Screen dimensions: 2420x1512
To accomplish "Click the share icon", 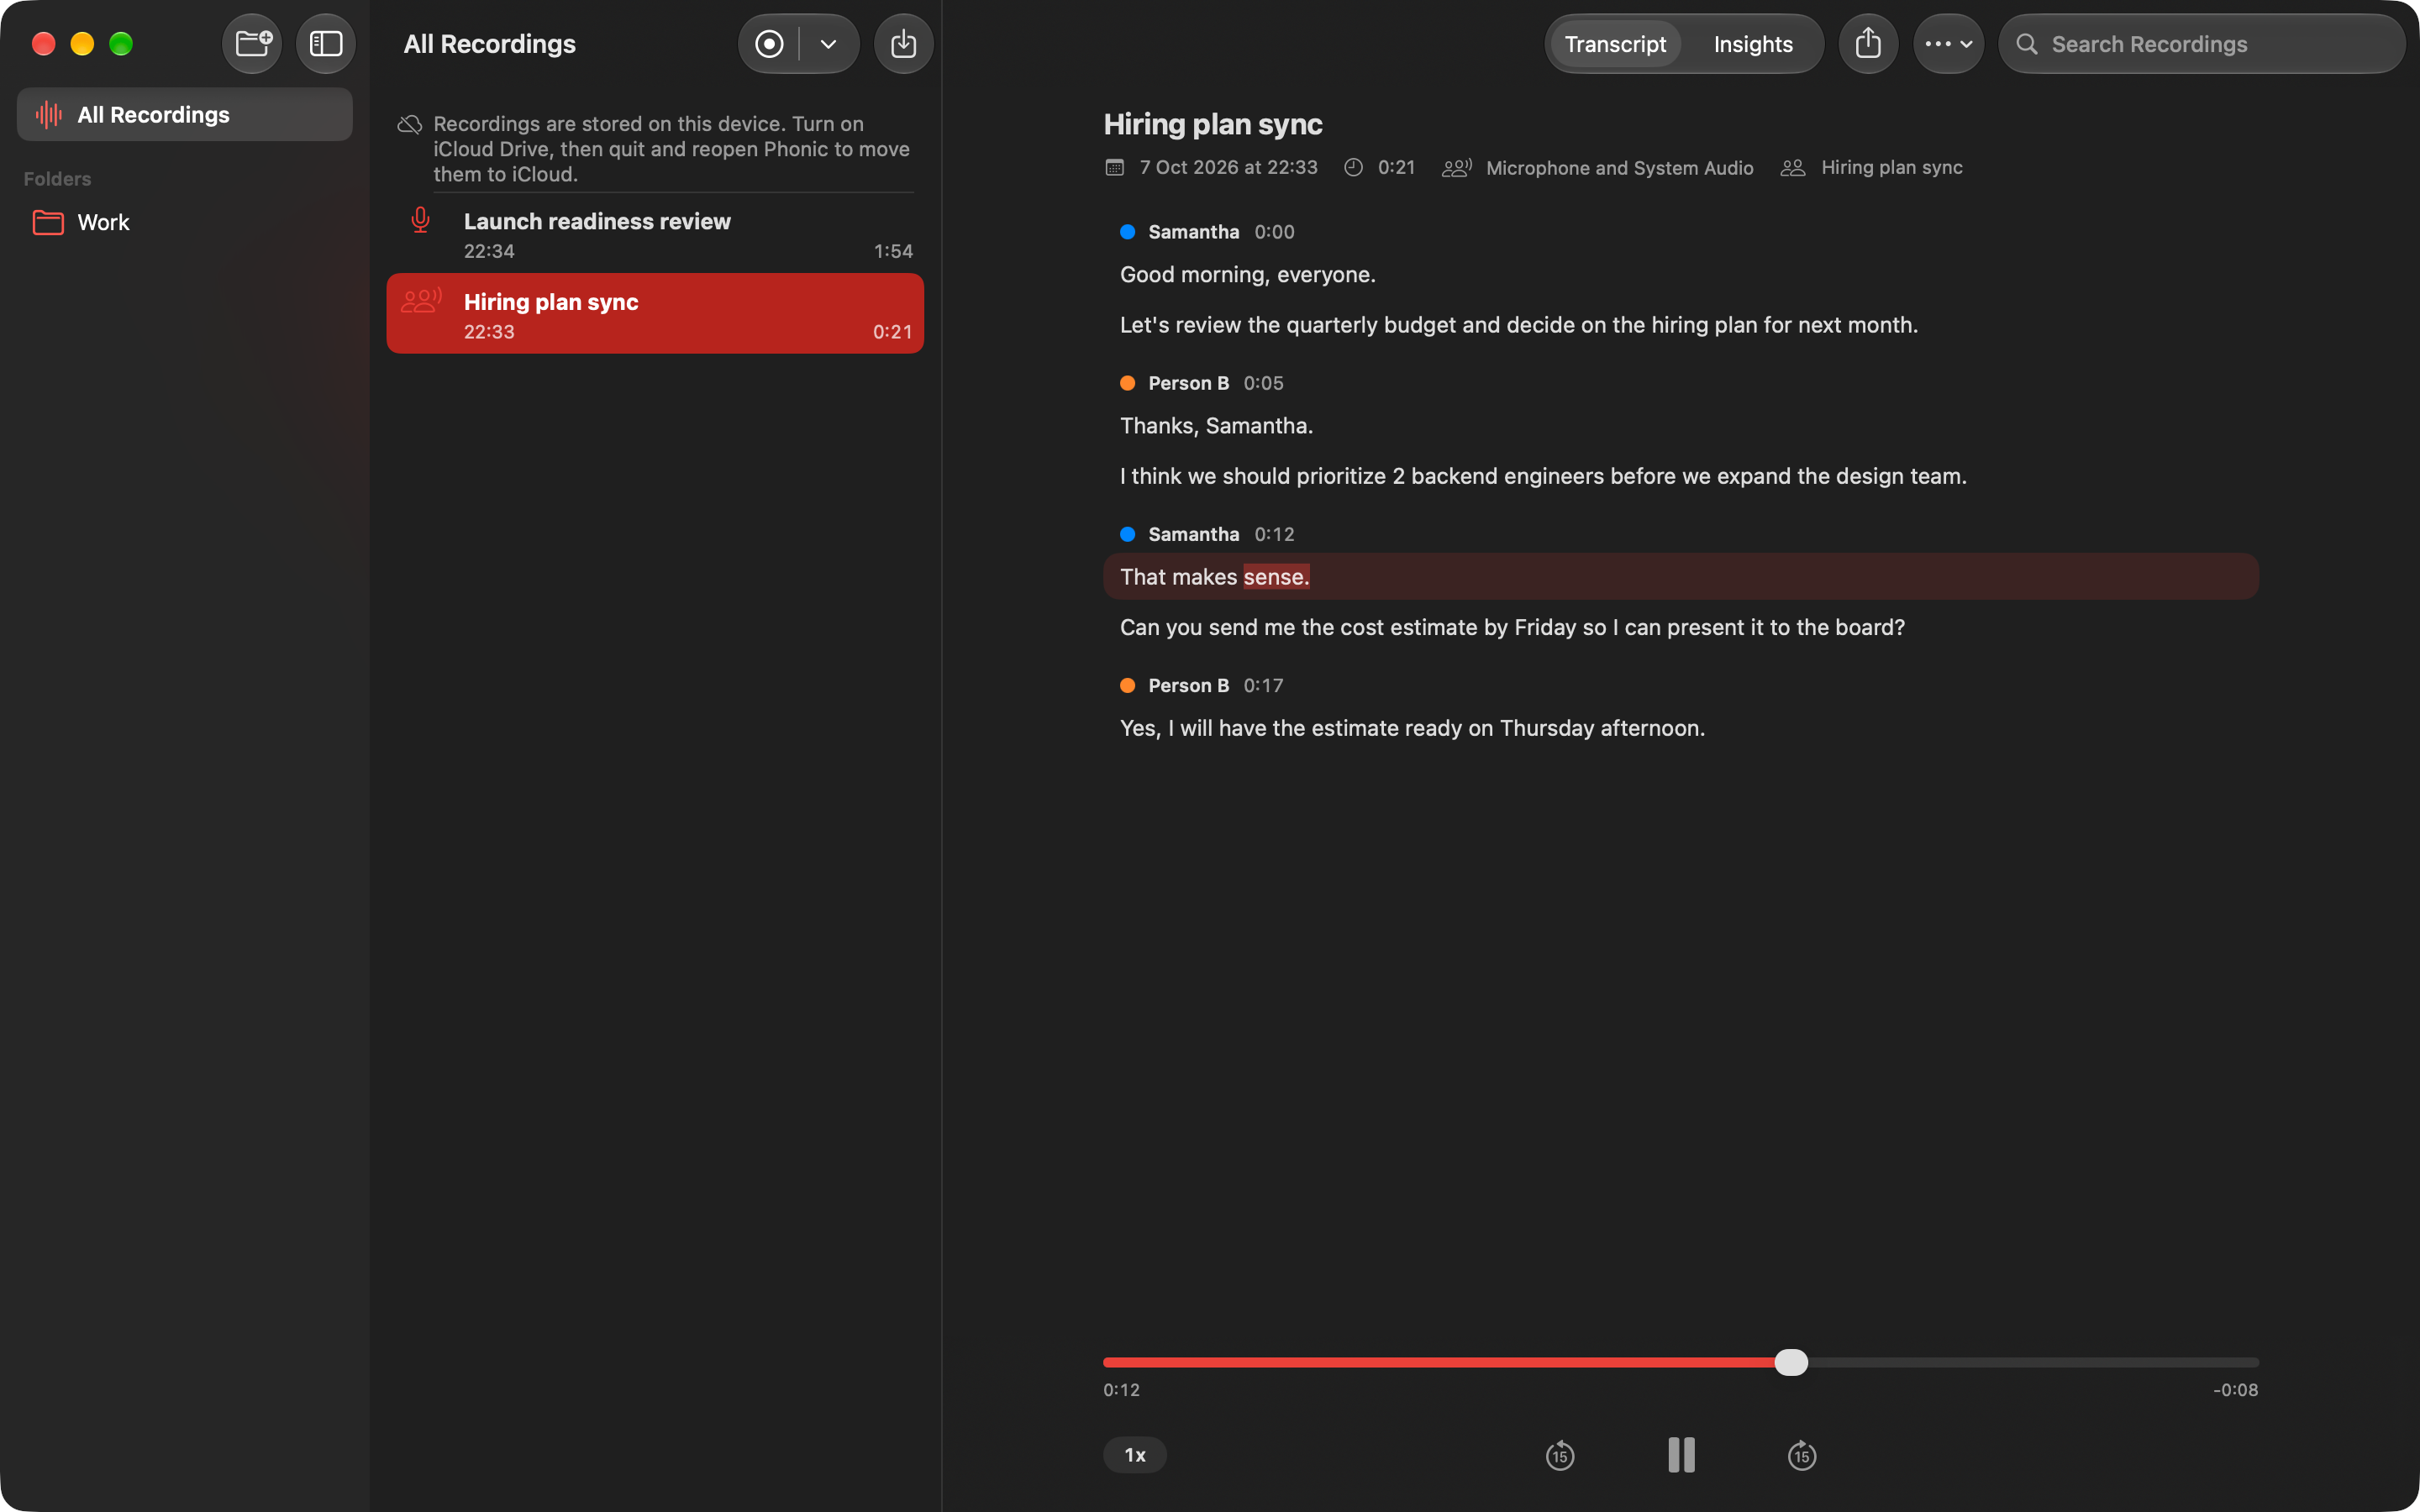I will click(x=1868, y=44).
